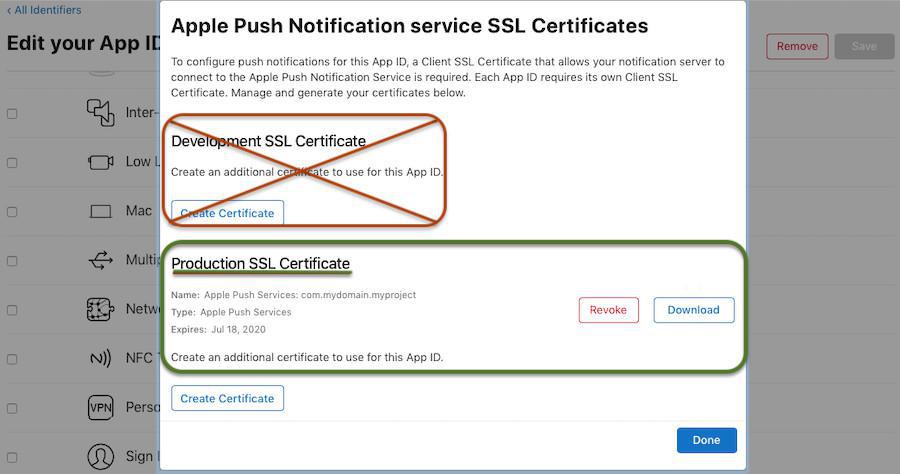Go back to All Identifiers
The image size is (900, 474).
[x=45, y=10]
